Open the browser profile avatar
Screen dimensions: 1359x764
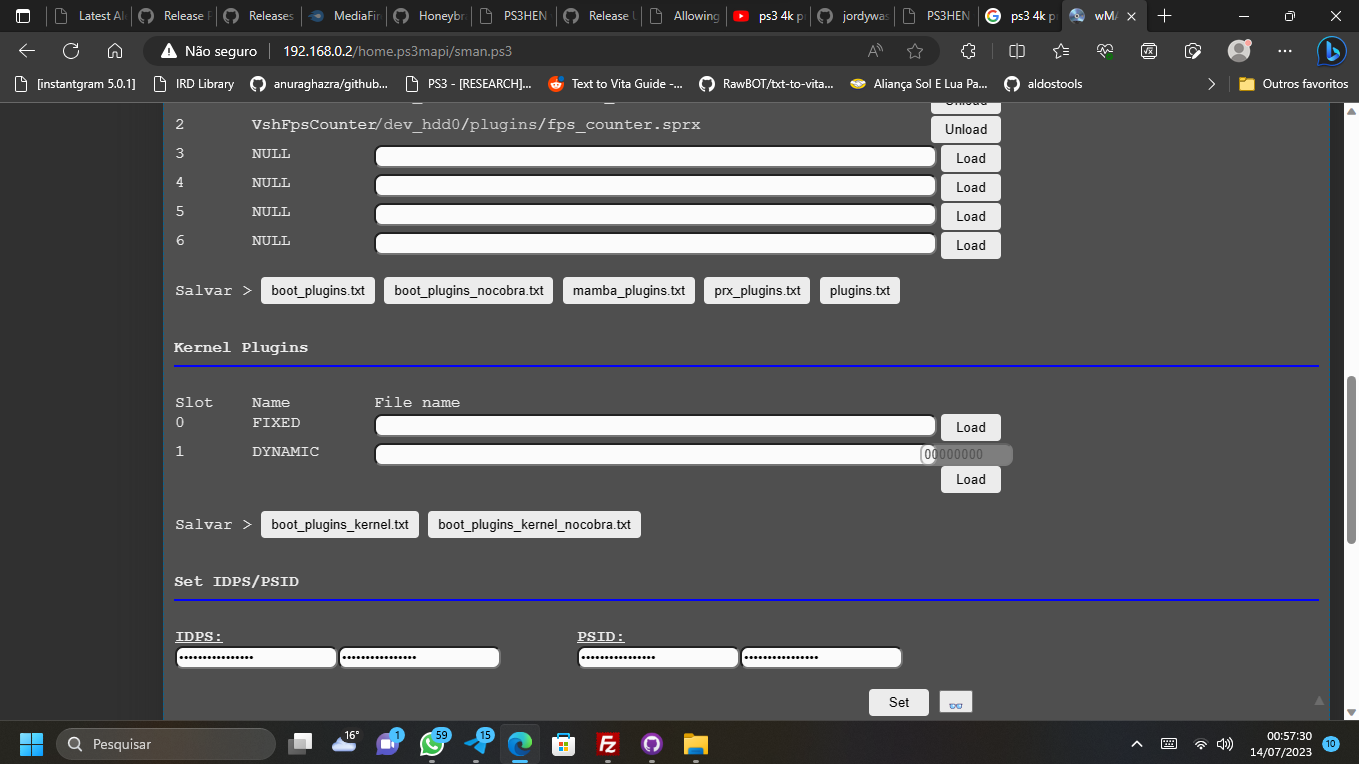1241,50
